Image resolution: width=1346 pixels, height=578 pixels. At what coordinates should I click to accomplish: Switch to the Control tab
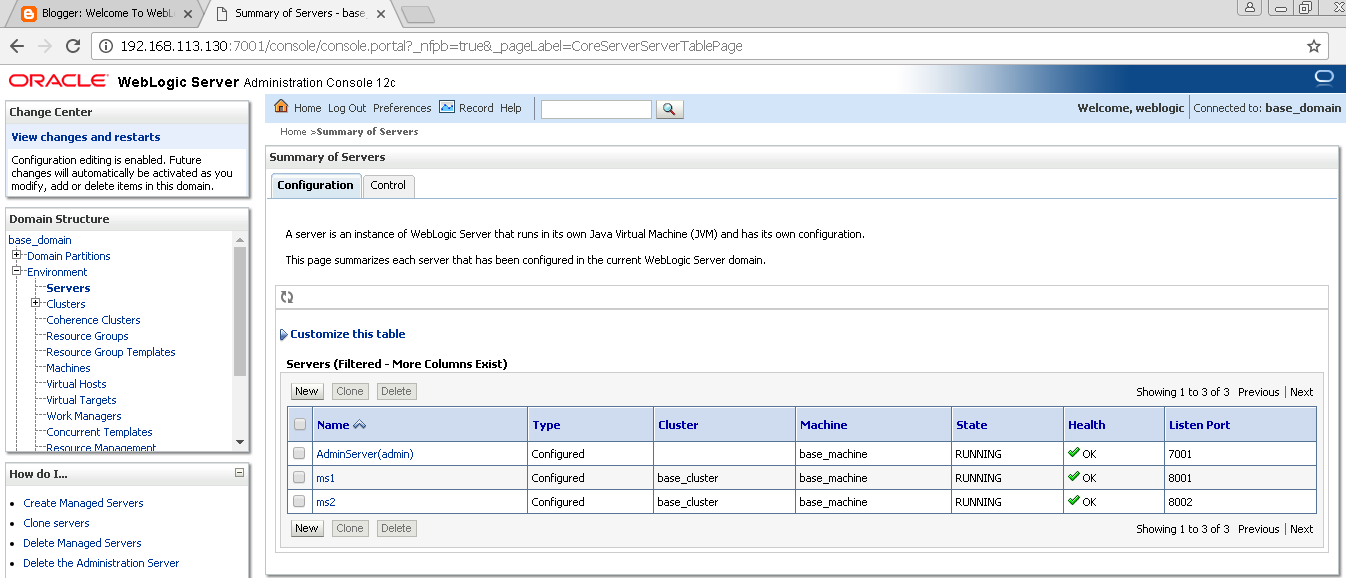point(388,185)
